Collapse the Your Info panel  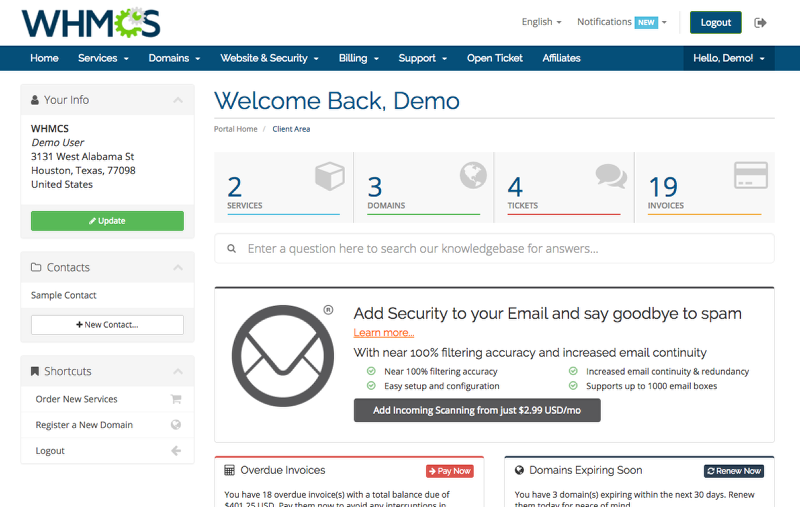click(178, 100)
